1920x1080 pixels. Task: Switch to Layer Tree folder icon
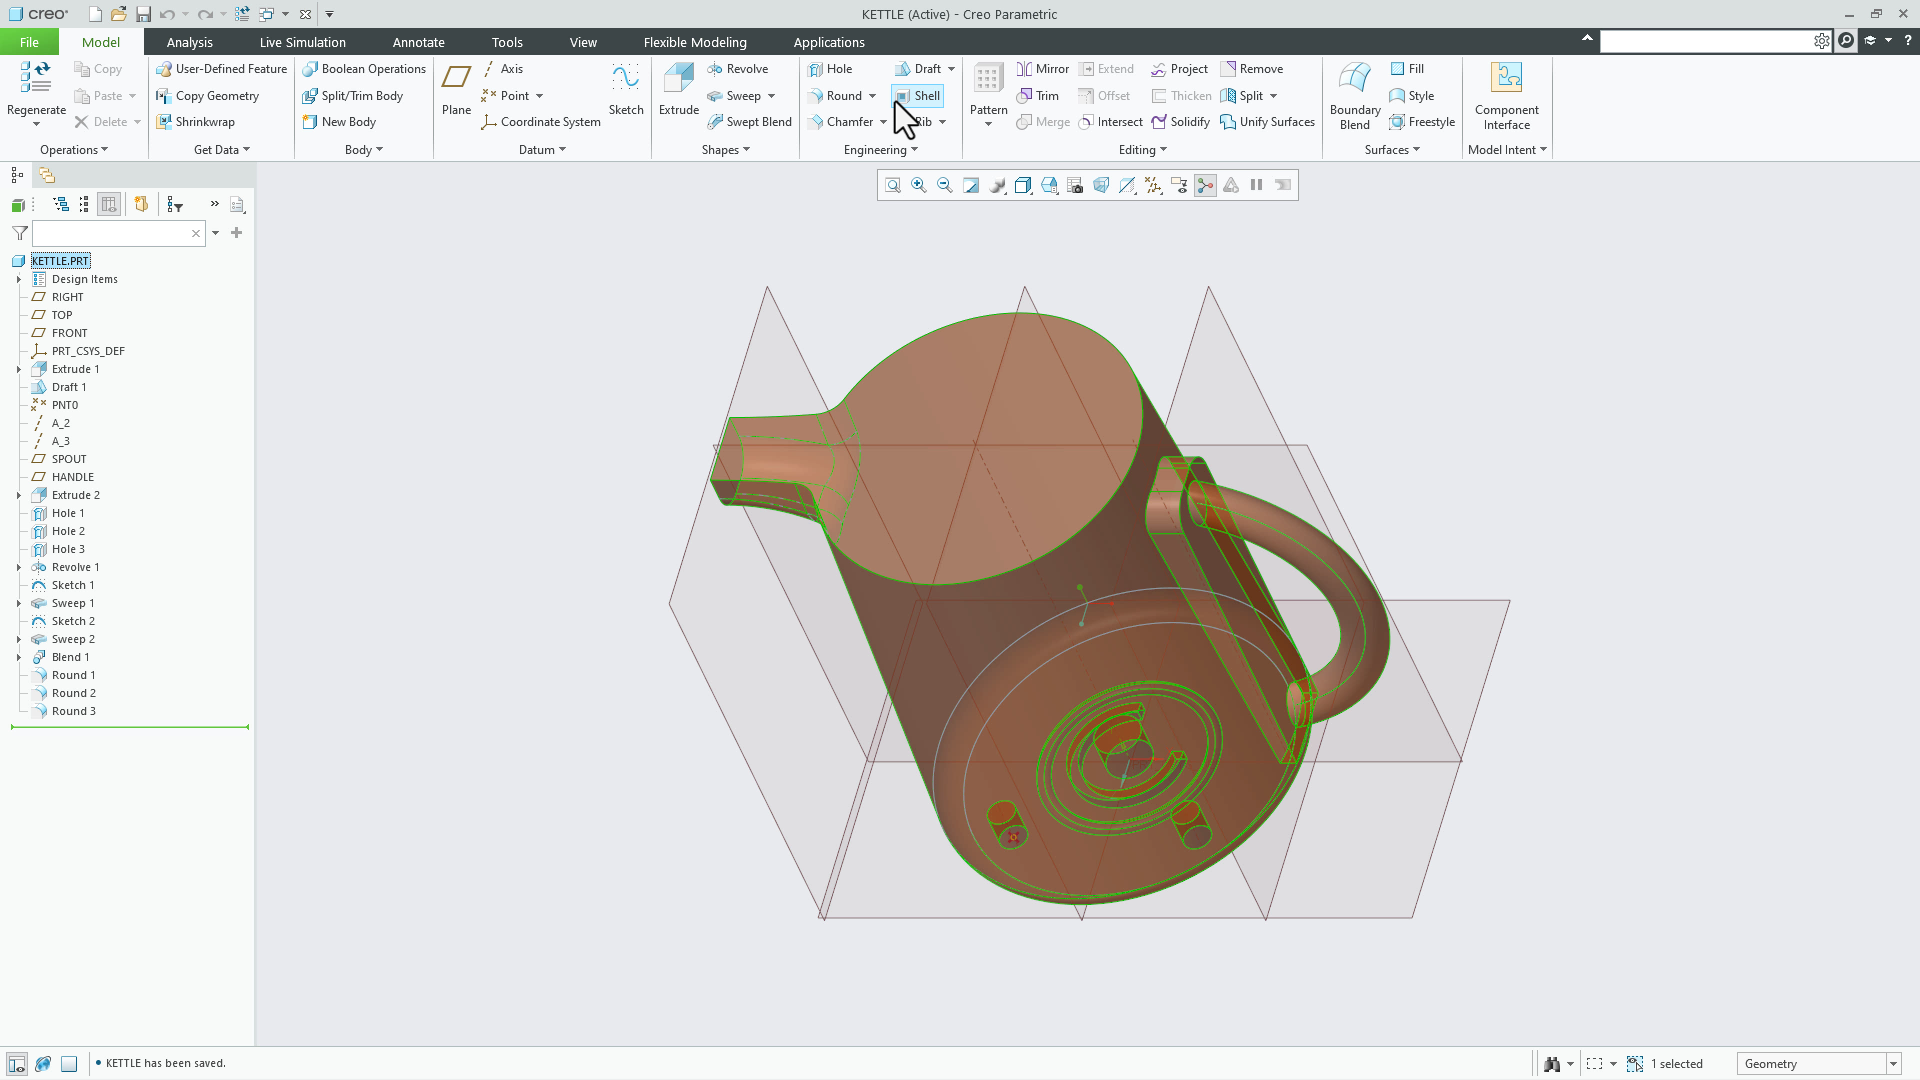[x=47, y=175]
